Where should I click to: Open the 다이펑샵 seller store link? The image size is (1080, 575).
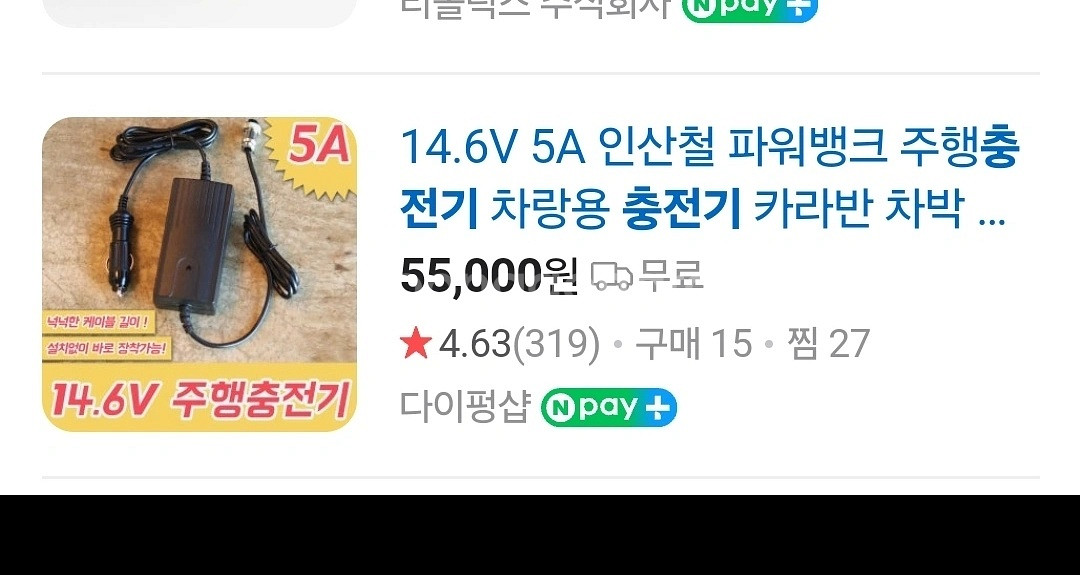[466, 407]
